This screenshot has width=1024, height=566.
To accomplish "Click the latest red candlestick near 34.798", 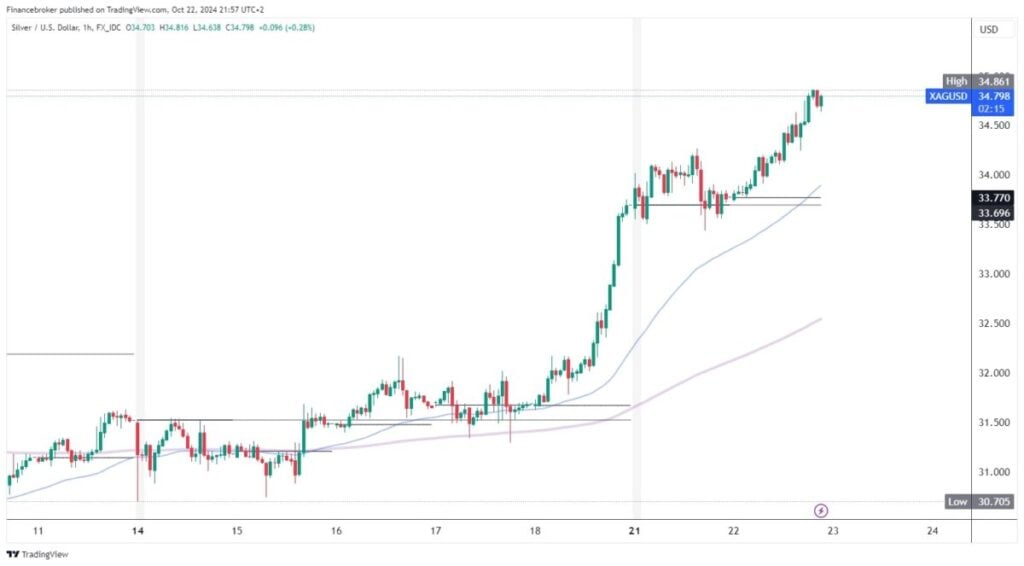I will coord(820,101).
